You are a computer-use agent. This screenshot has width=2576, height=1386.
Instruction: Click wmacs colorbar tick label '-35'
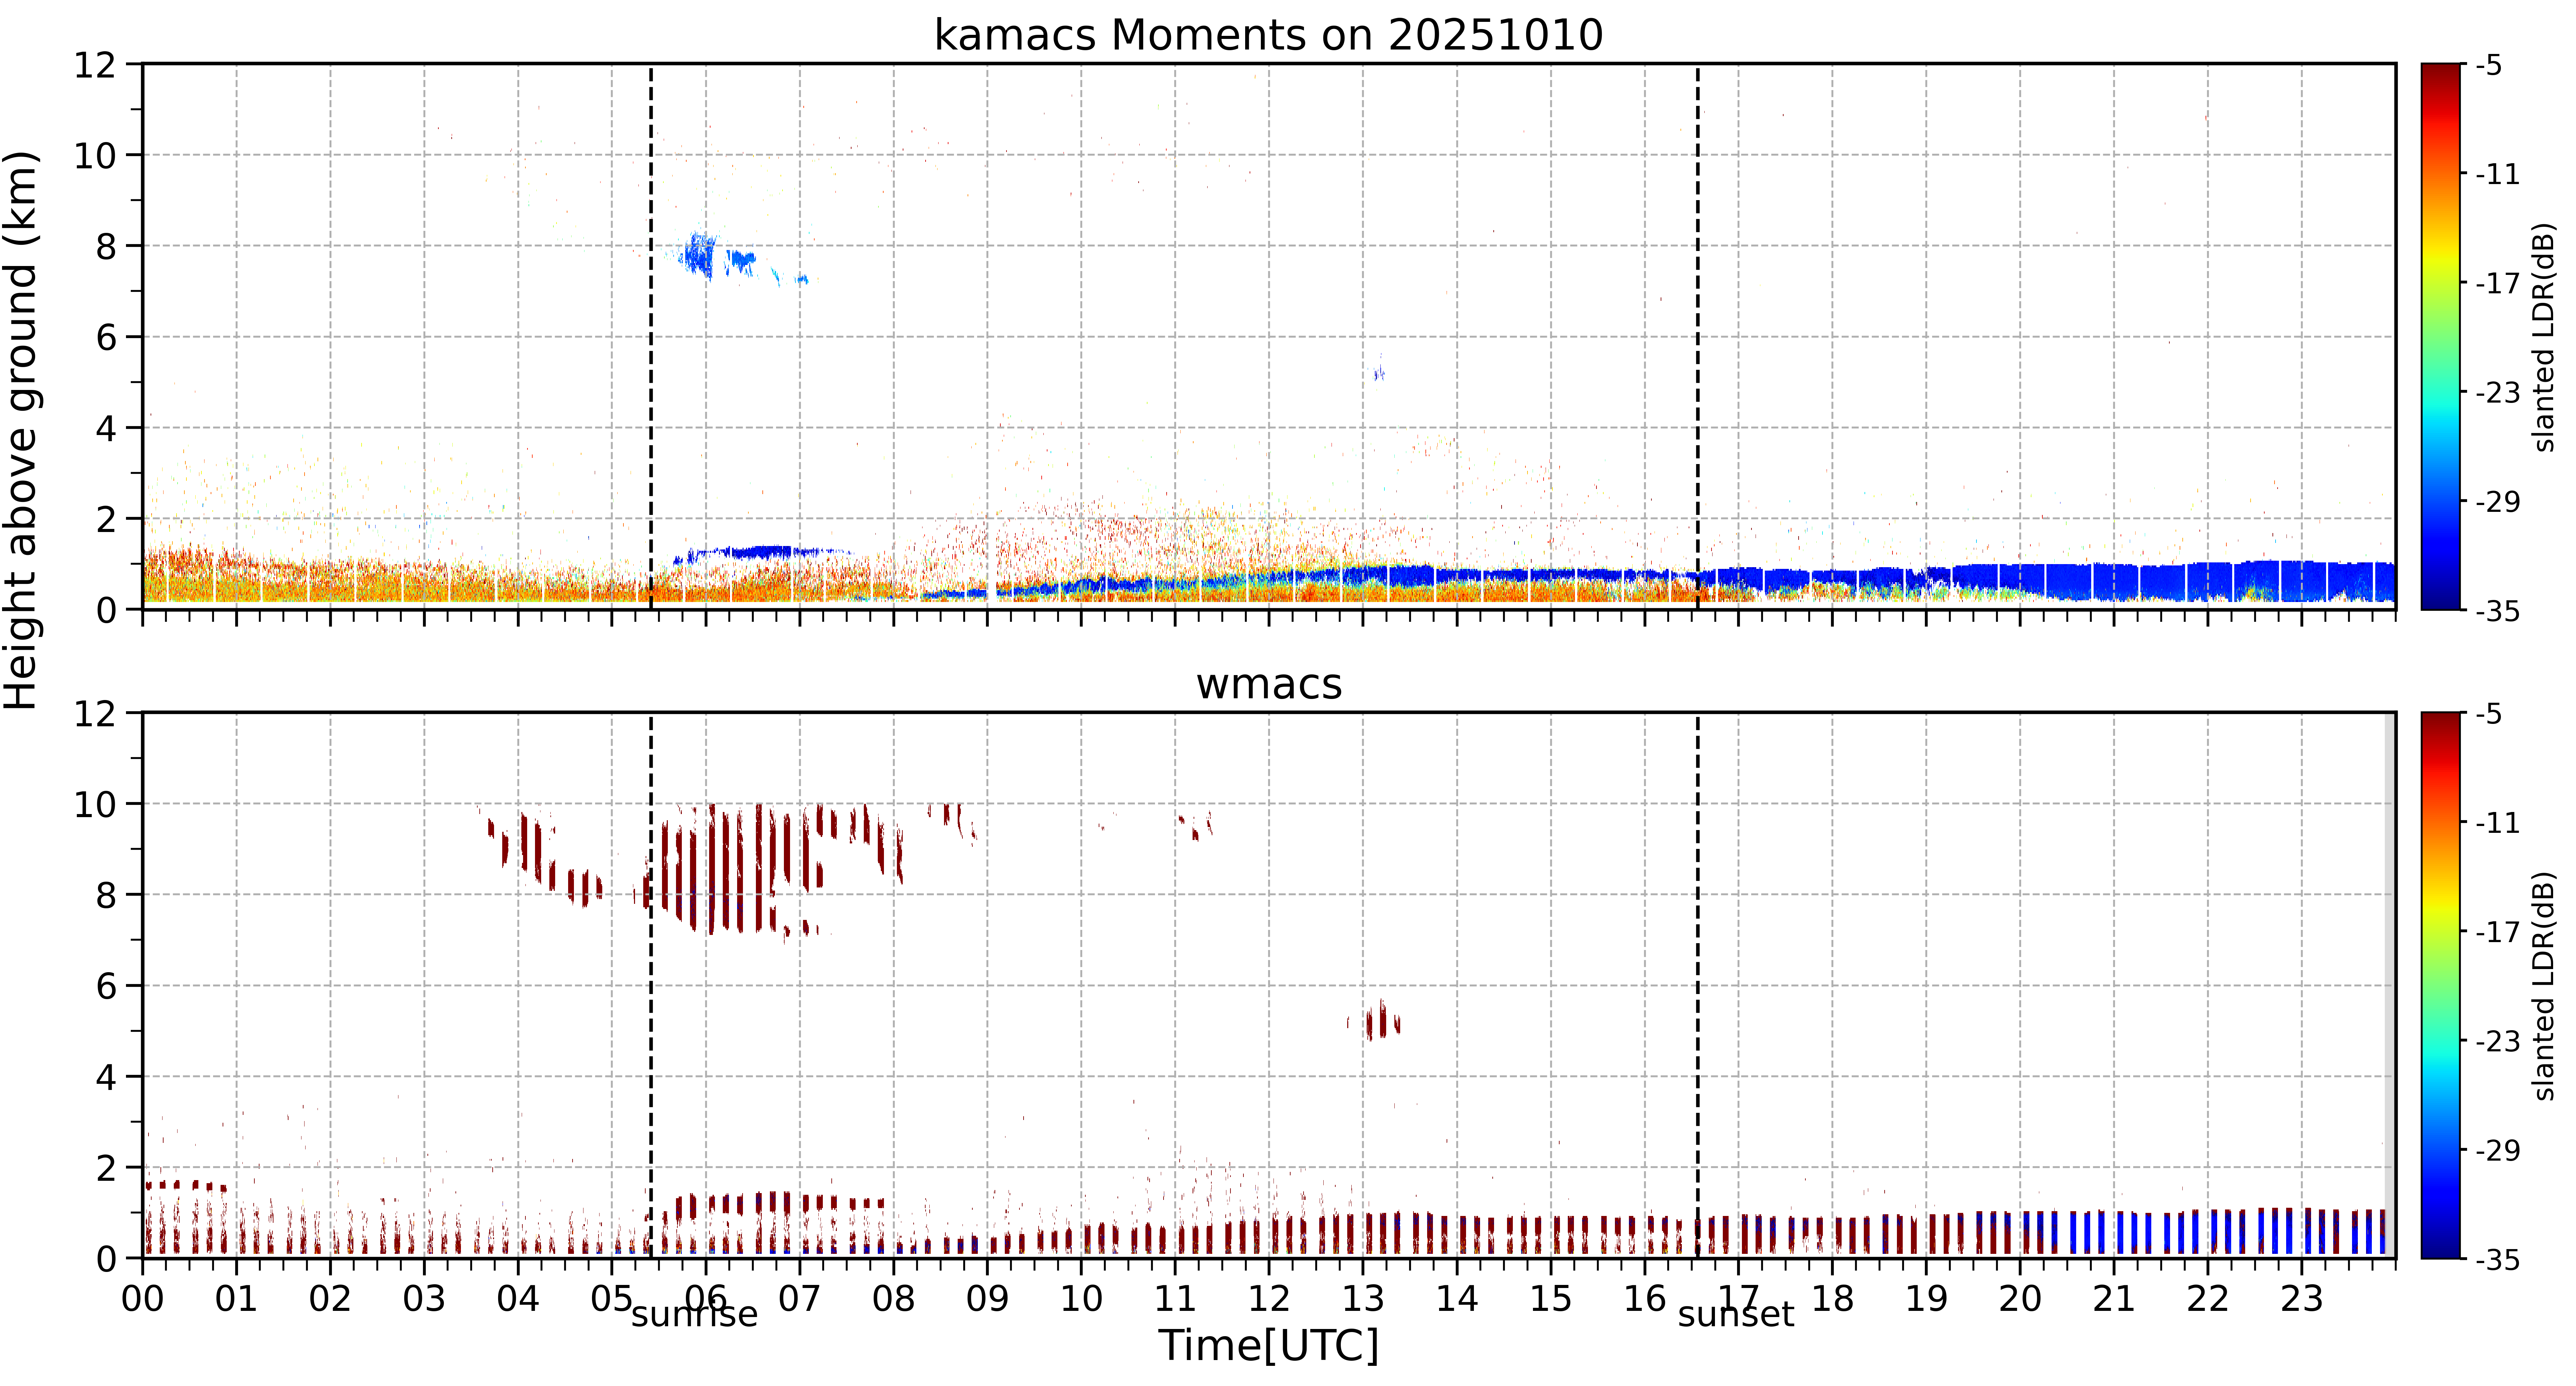pyautogui.click(x=2497, y=1260)
